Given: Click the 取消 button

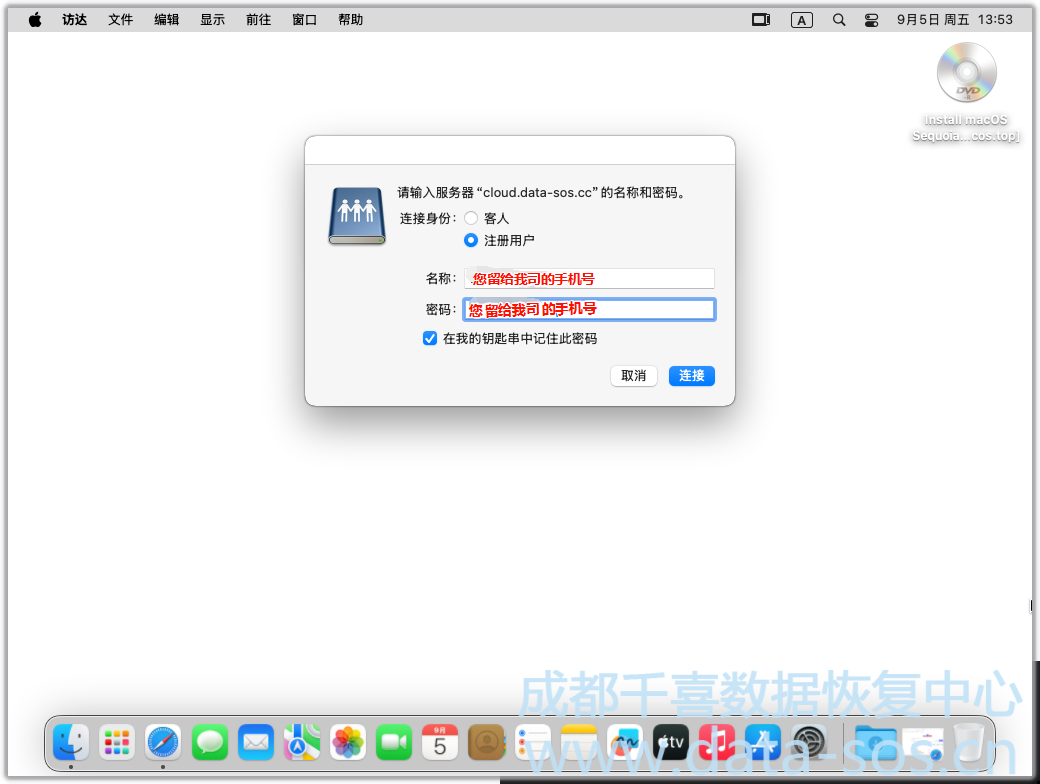Looking at the screenshot, I should 633,376.
